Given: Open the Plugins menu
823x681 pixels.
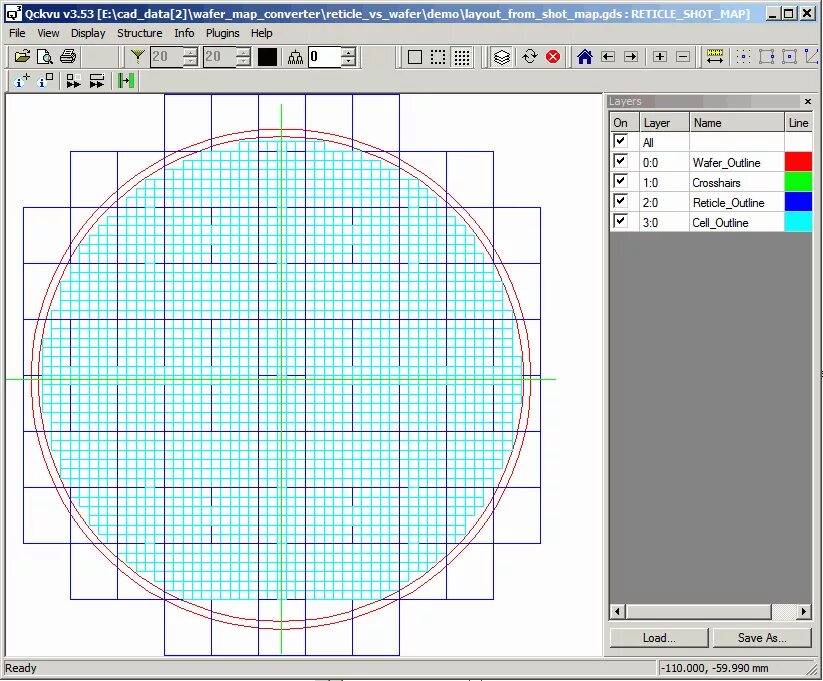Looking at the screenshot, I should (x=223, y=33).
